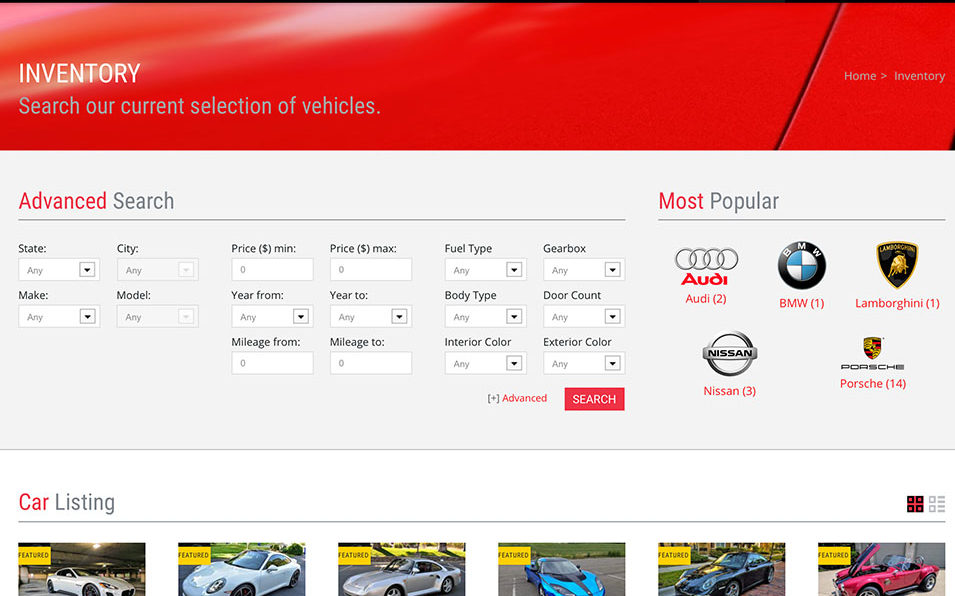Switch to grid view in Car Listing

pos(914,504)
